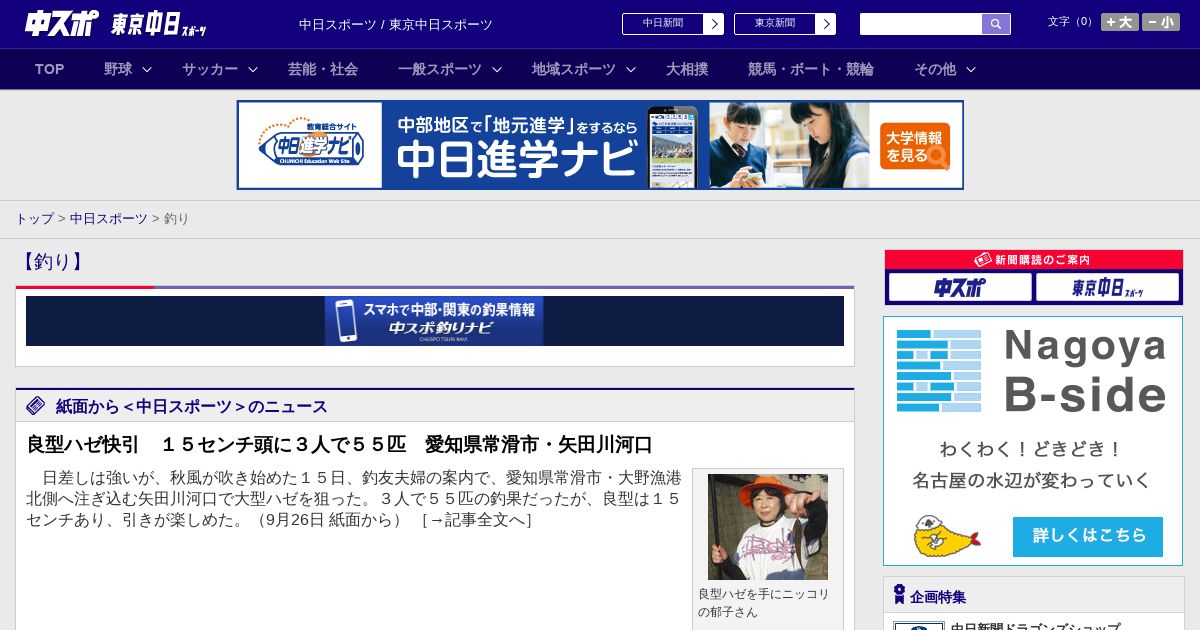Click the 中日スポーツ / 東京中日スポーツ header text
This screenshot has height=630, width=1200.
396,25
